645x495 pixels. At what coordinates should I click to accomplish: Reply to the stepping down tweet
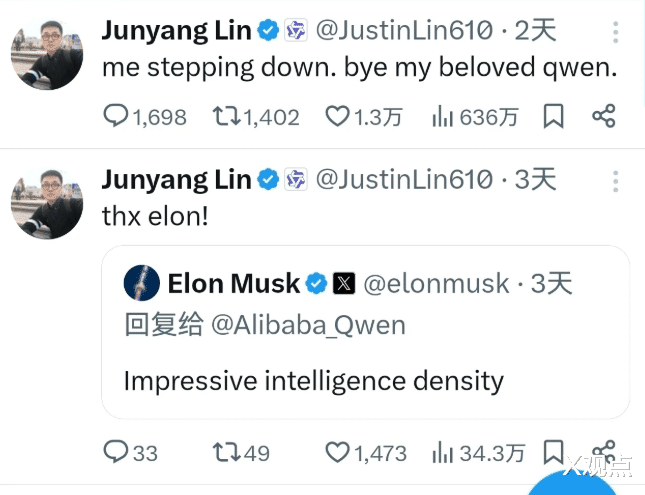click(116, 117)
